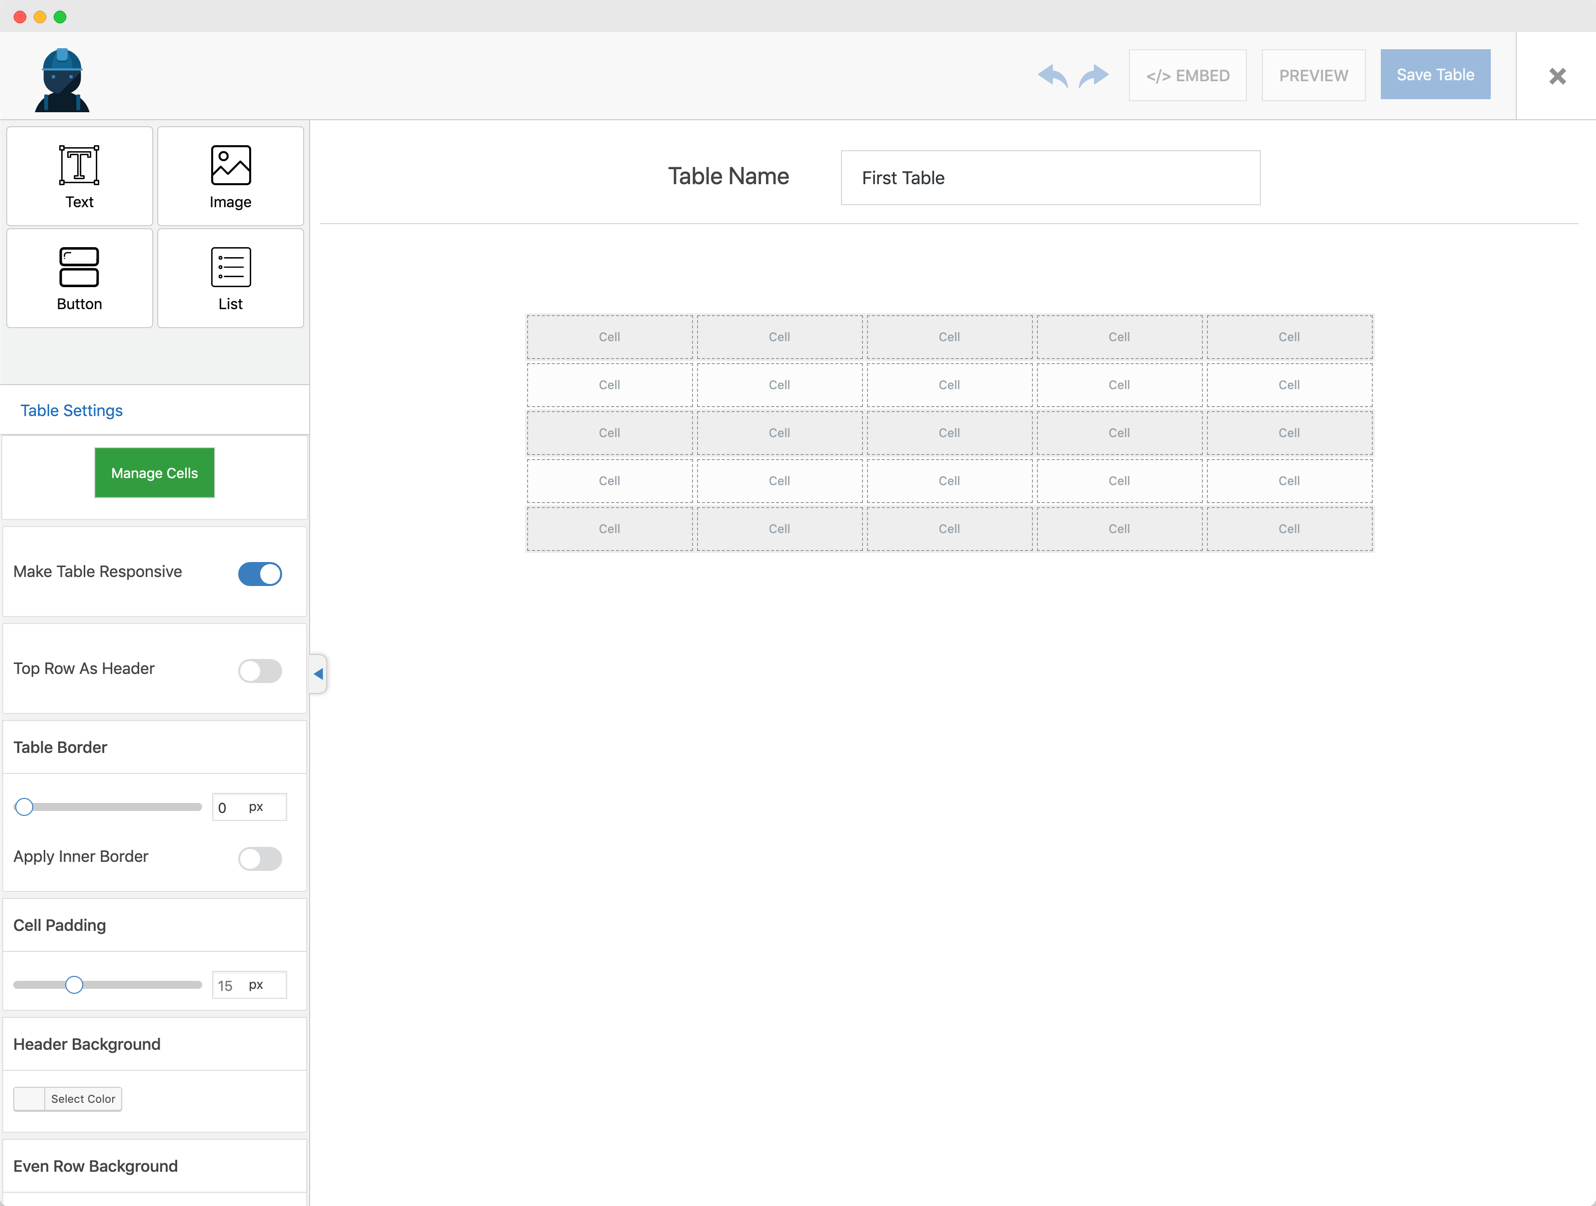Click the Table Name input field
The image size is (1596, 1206).
tap(1050, 178)
